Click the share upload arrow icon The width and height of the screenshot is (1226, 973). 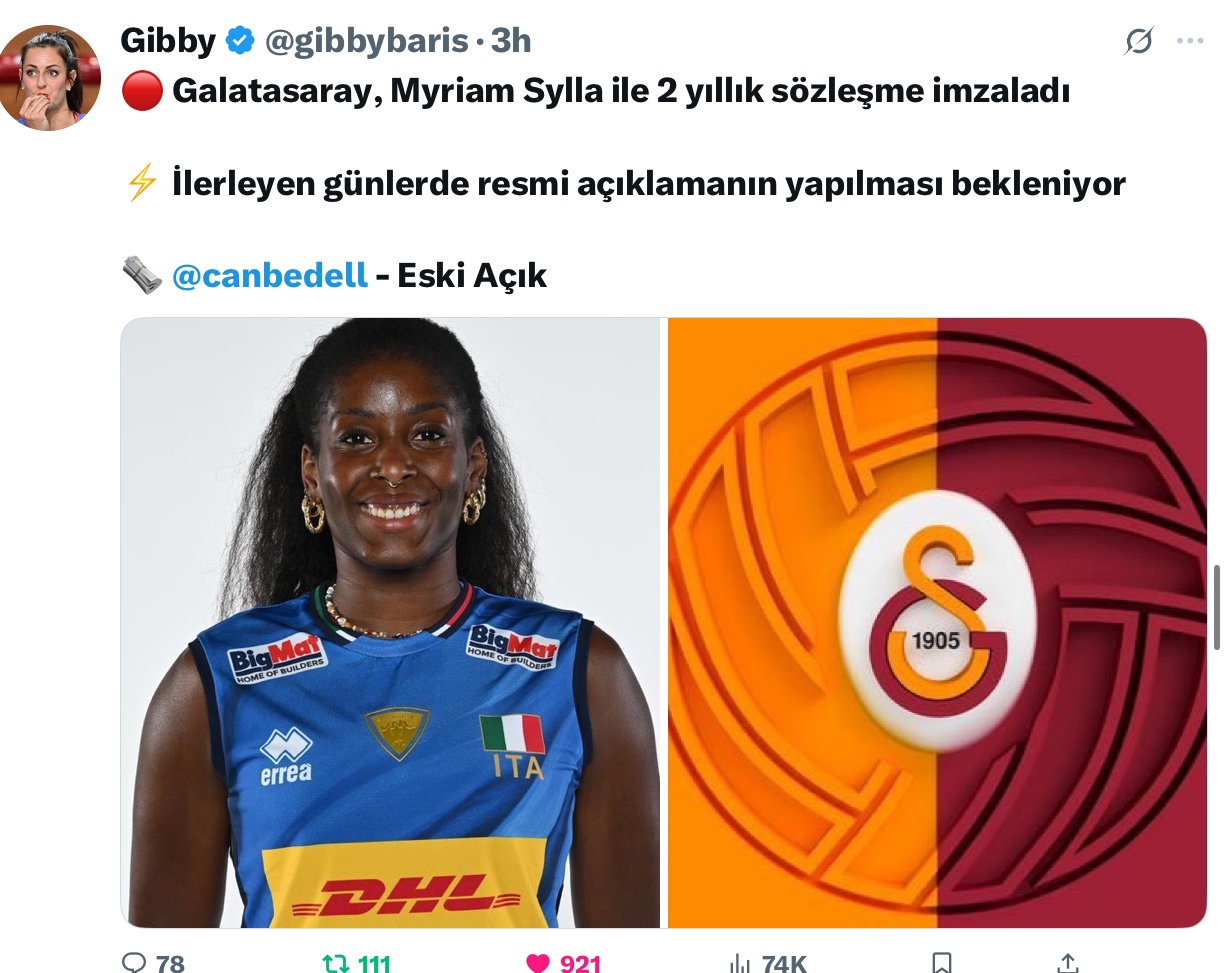(x=1068, y=963)
